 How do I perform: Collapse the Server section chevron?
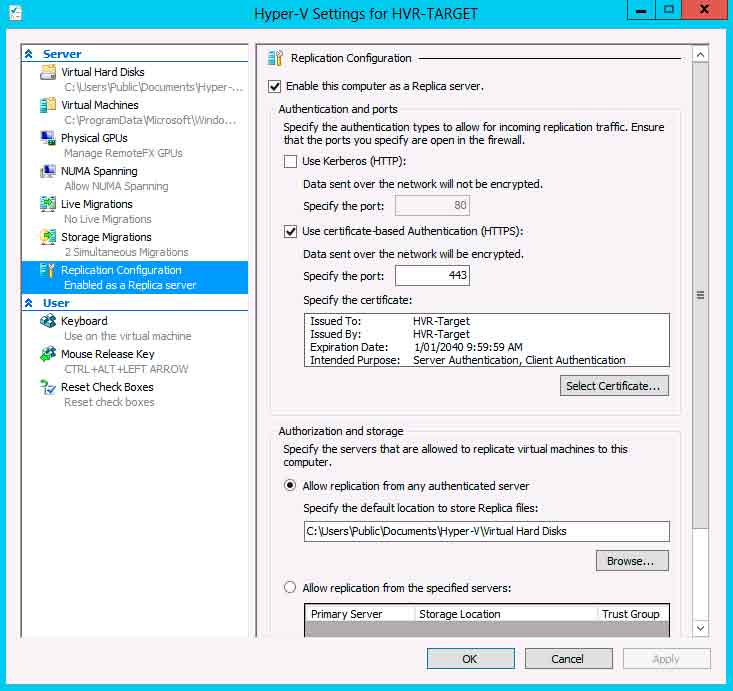[29, 54]
